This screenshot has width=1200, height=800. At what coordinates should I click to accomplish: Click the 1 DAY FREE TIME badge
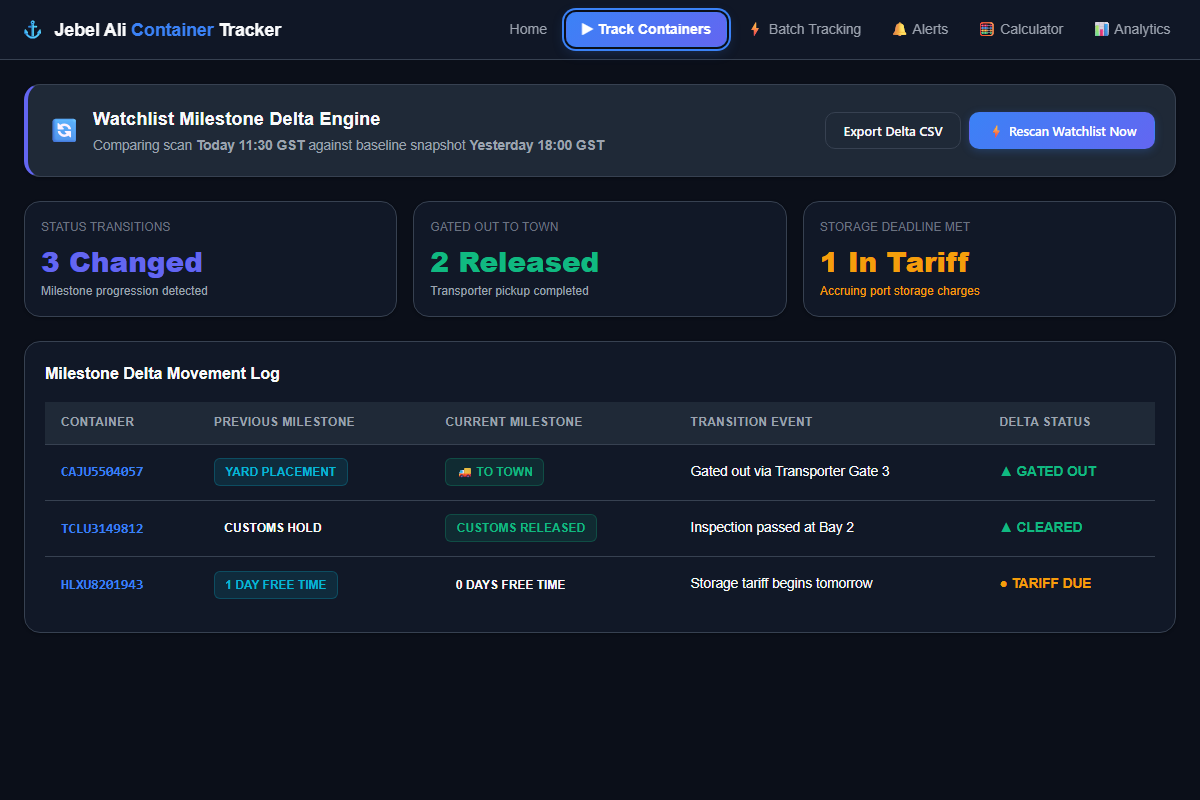[x=276, y=585]
